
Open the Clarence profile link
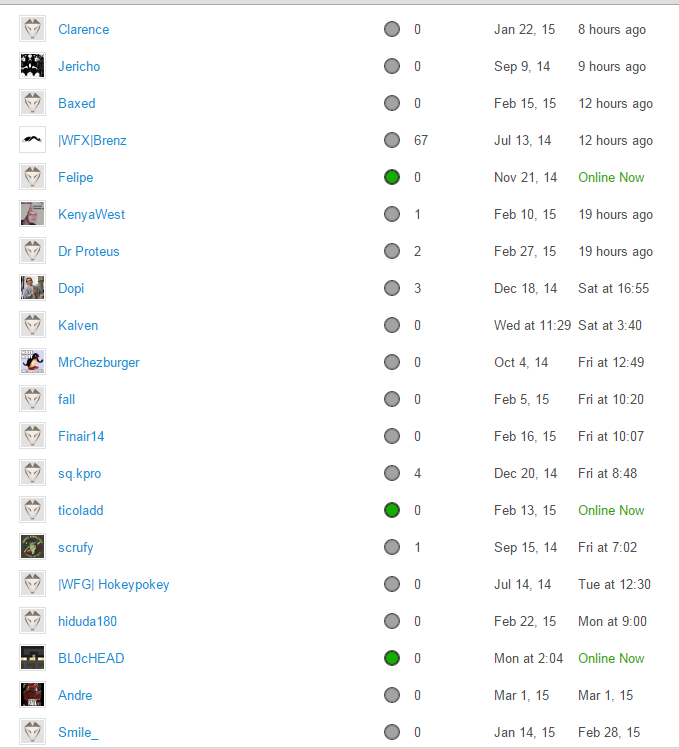pyautogui.click(x=84, y=30)
